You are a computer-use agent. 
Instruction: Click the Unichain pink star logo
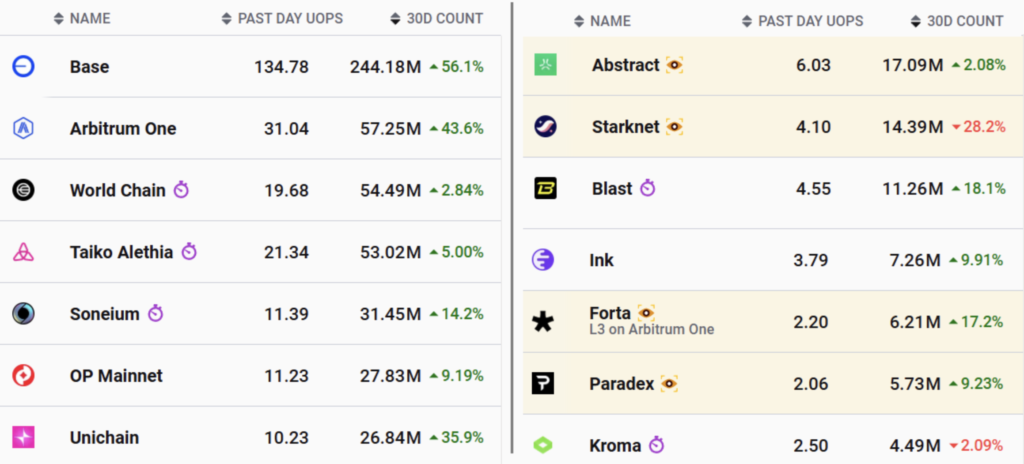(x=24, y=437)
